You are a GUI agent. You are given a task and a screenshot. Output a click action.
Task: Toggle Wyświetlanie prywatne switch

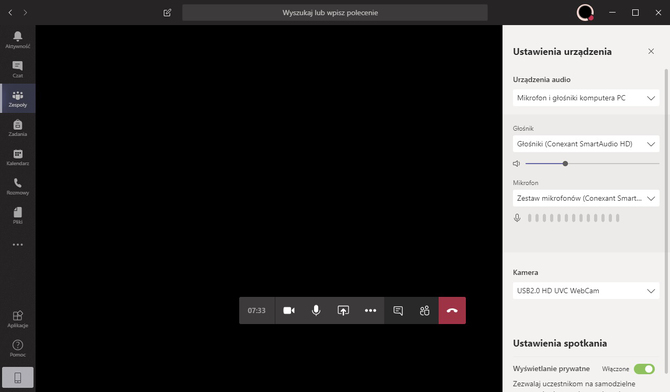pyautogui.click(x=644, y=368)
